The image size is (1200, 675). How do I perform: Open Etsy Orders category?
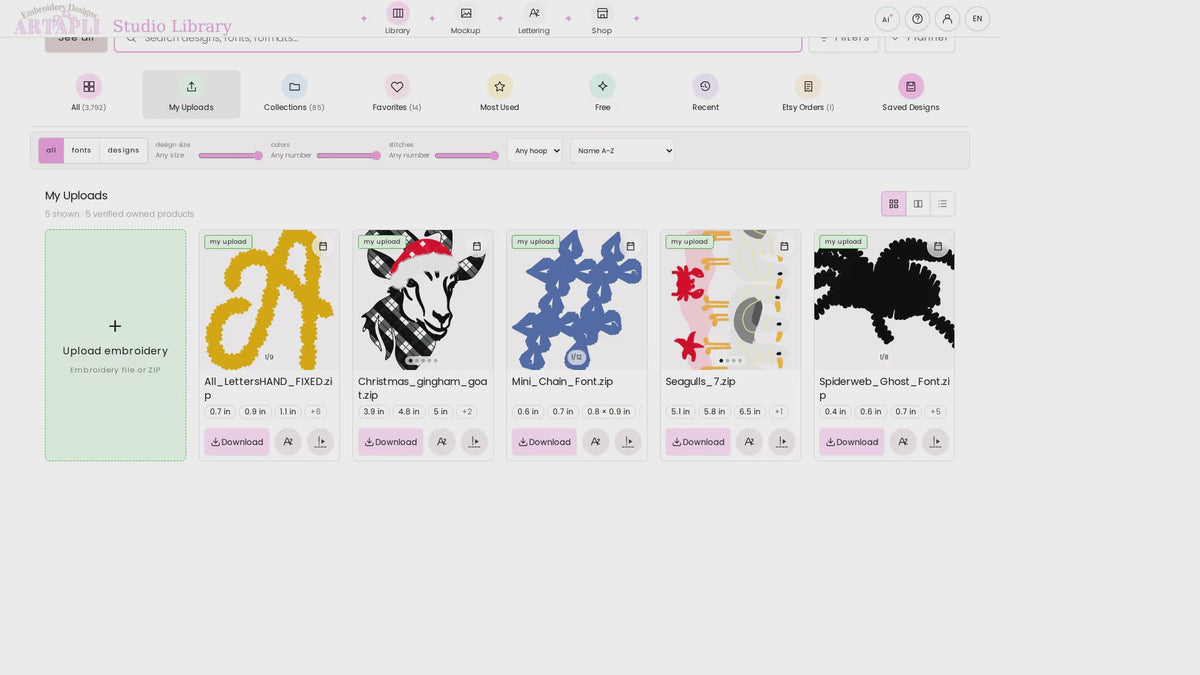808,94
